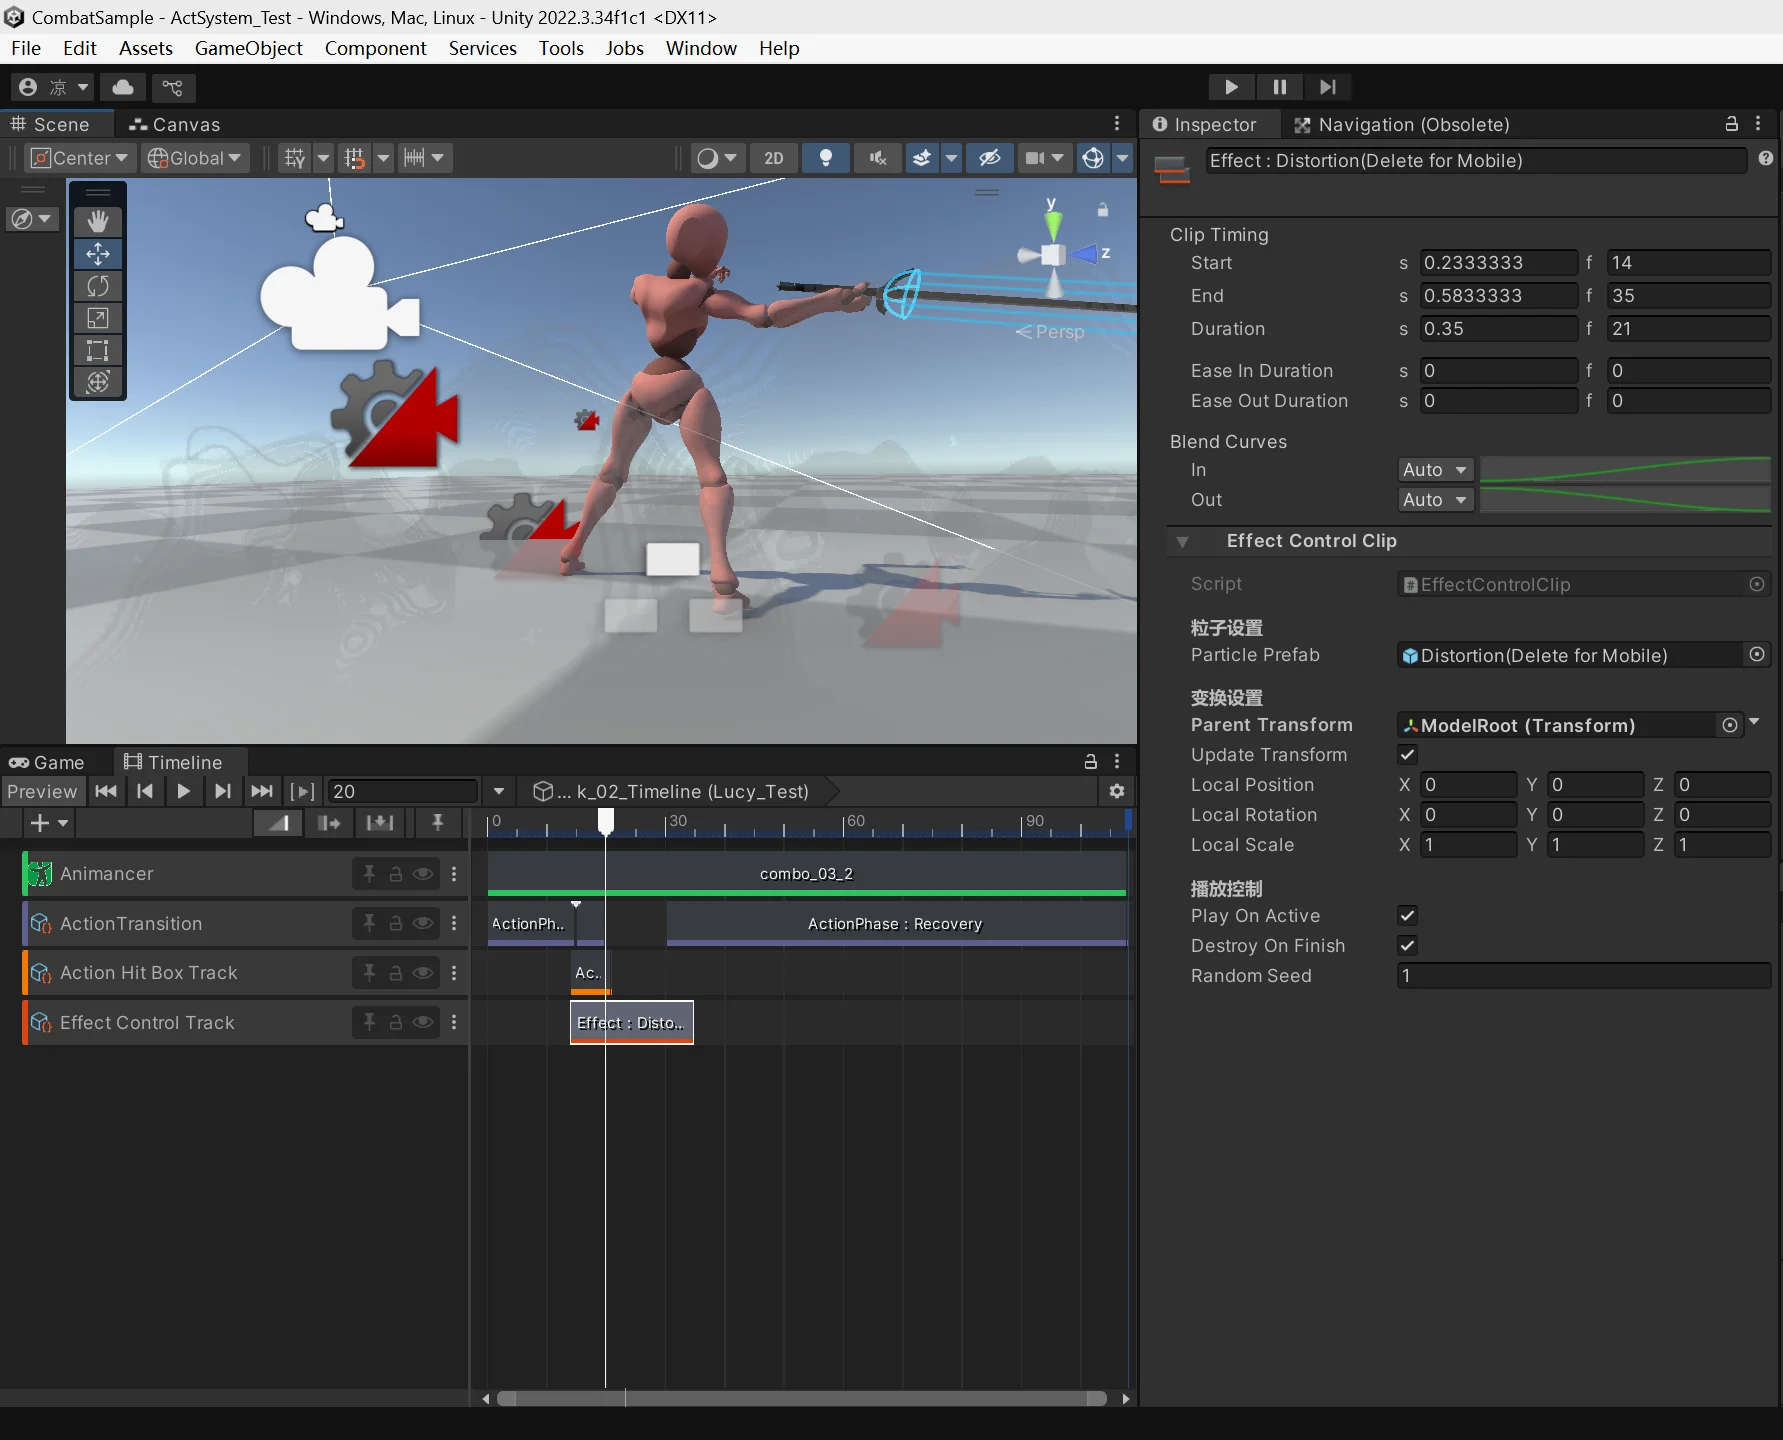Select the Scale tool

(x=98, y=318)
